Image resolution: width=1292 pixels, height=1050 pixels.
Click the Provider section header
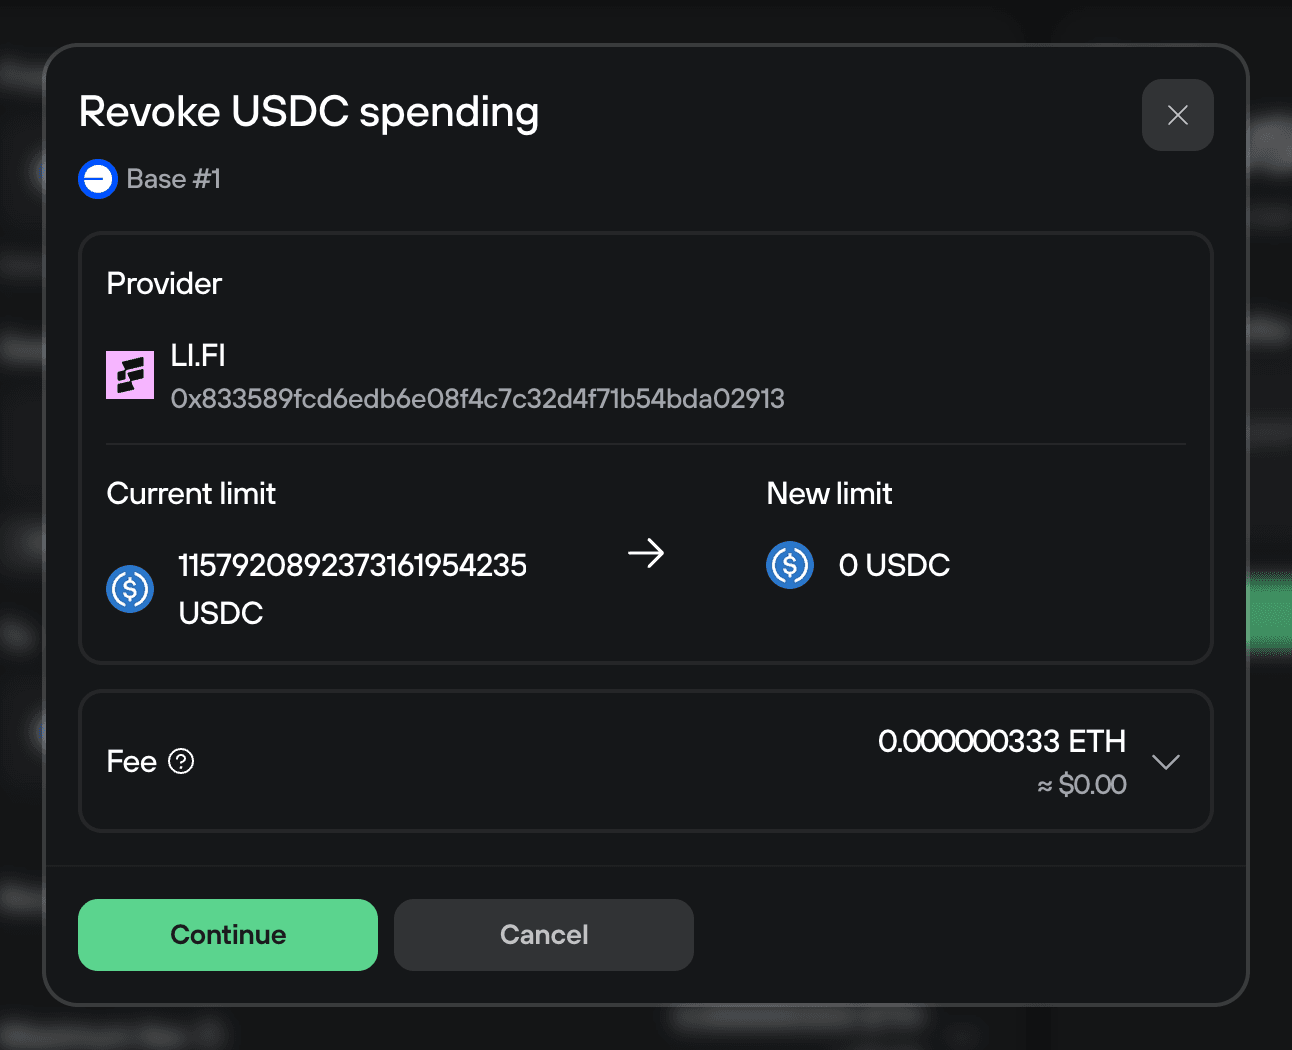point(163,283)
